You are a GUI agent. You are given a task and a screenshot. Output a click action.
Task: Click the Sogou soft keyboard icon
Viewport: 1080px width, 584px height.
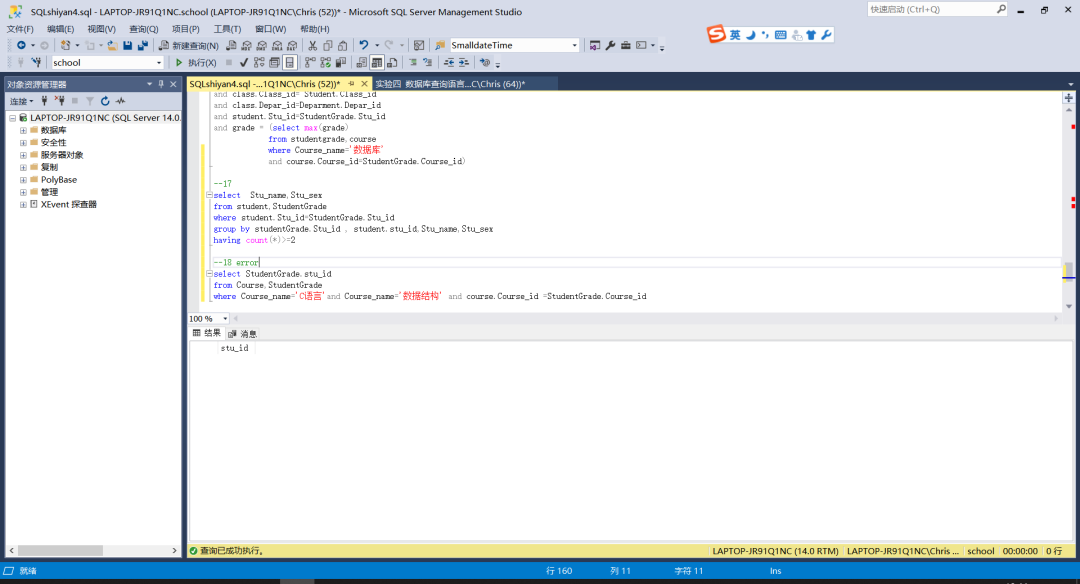[x=780, y=35]
